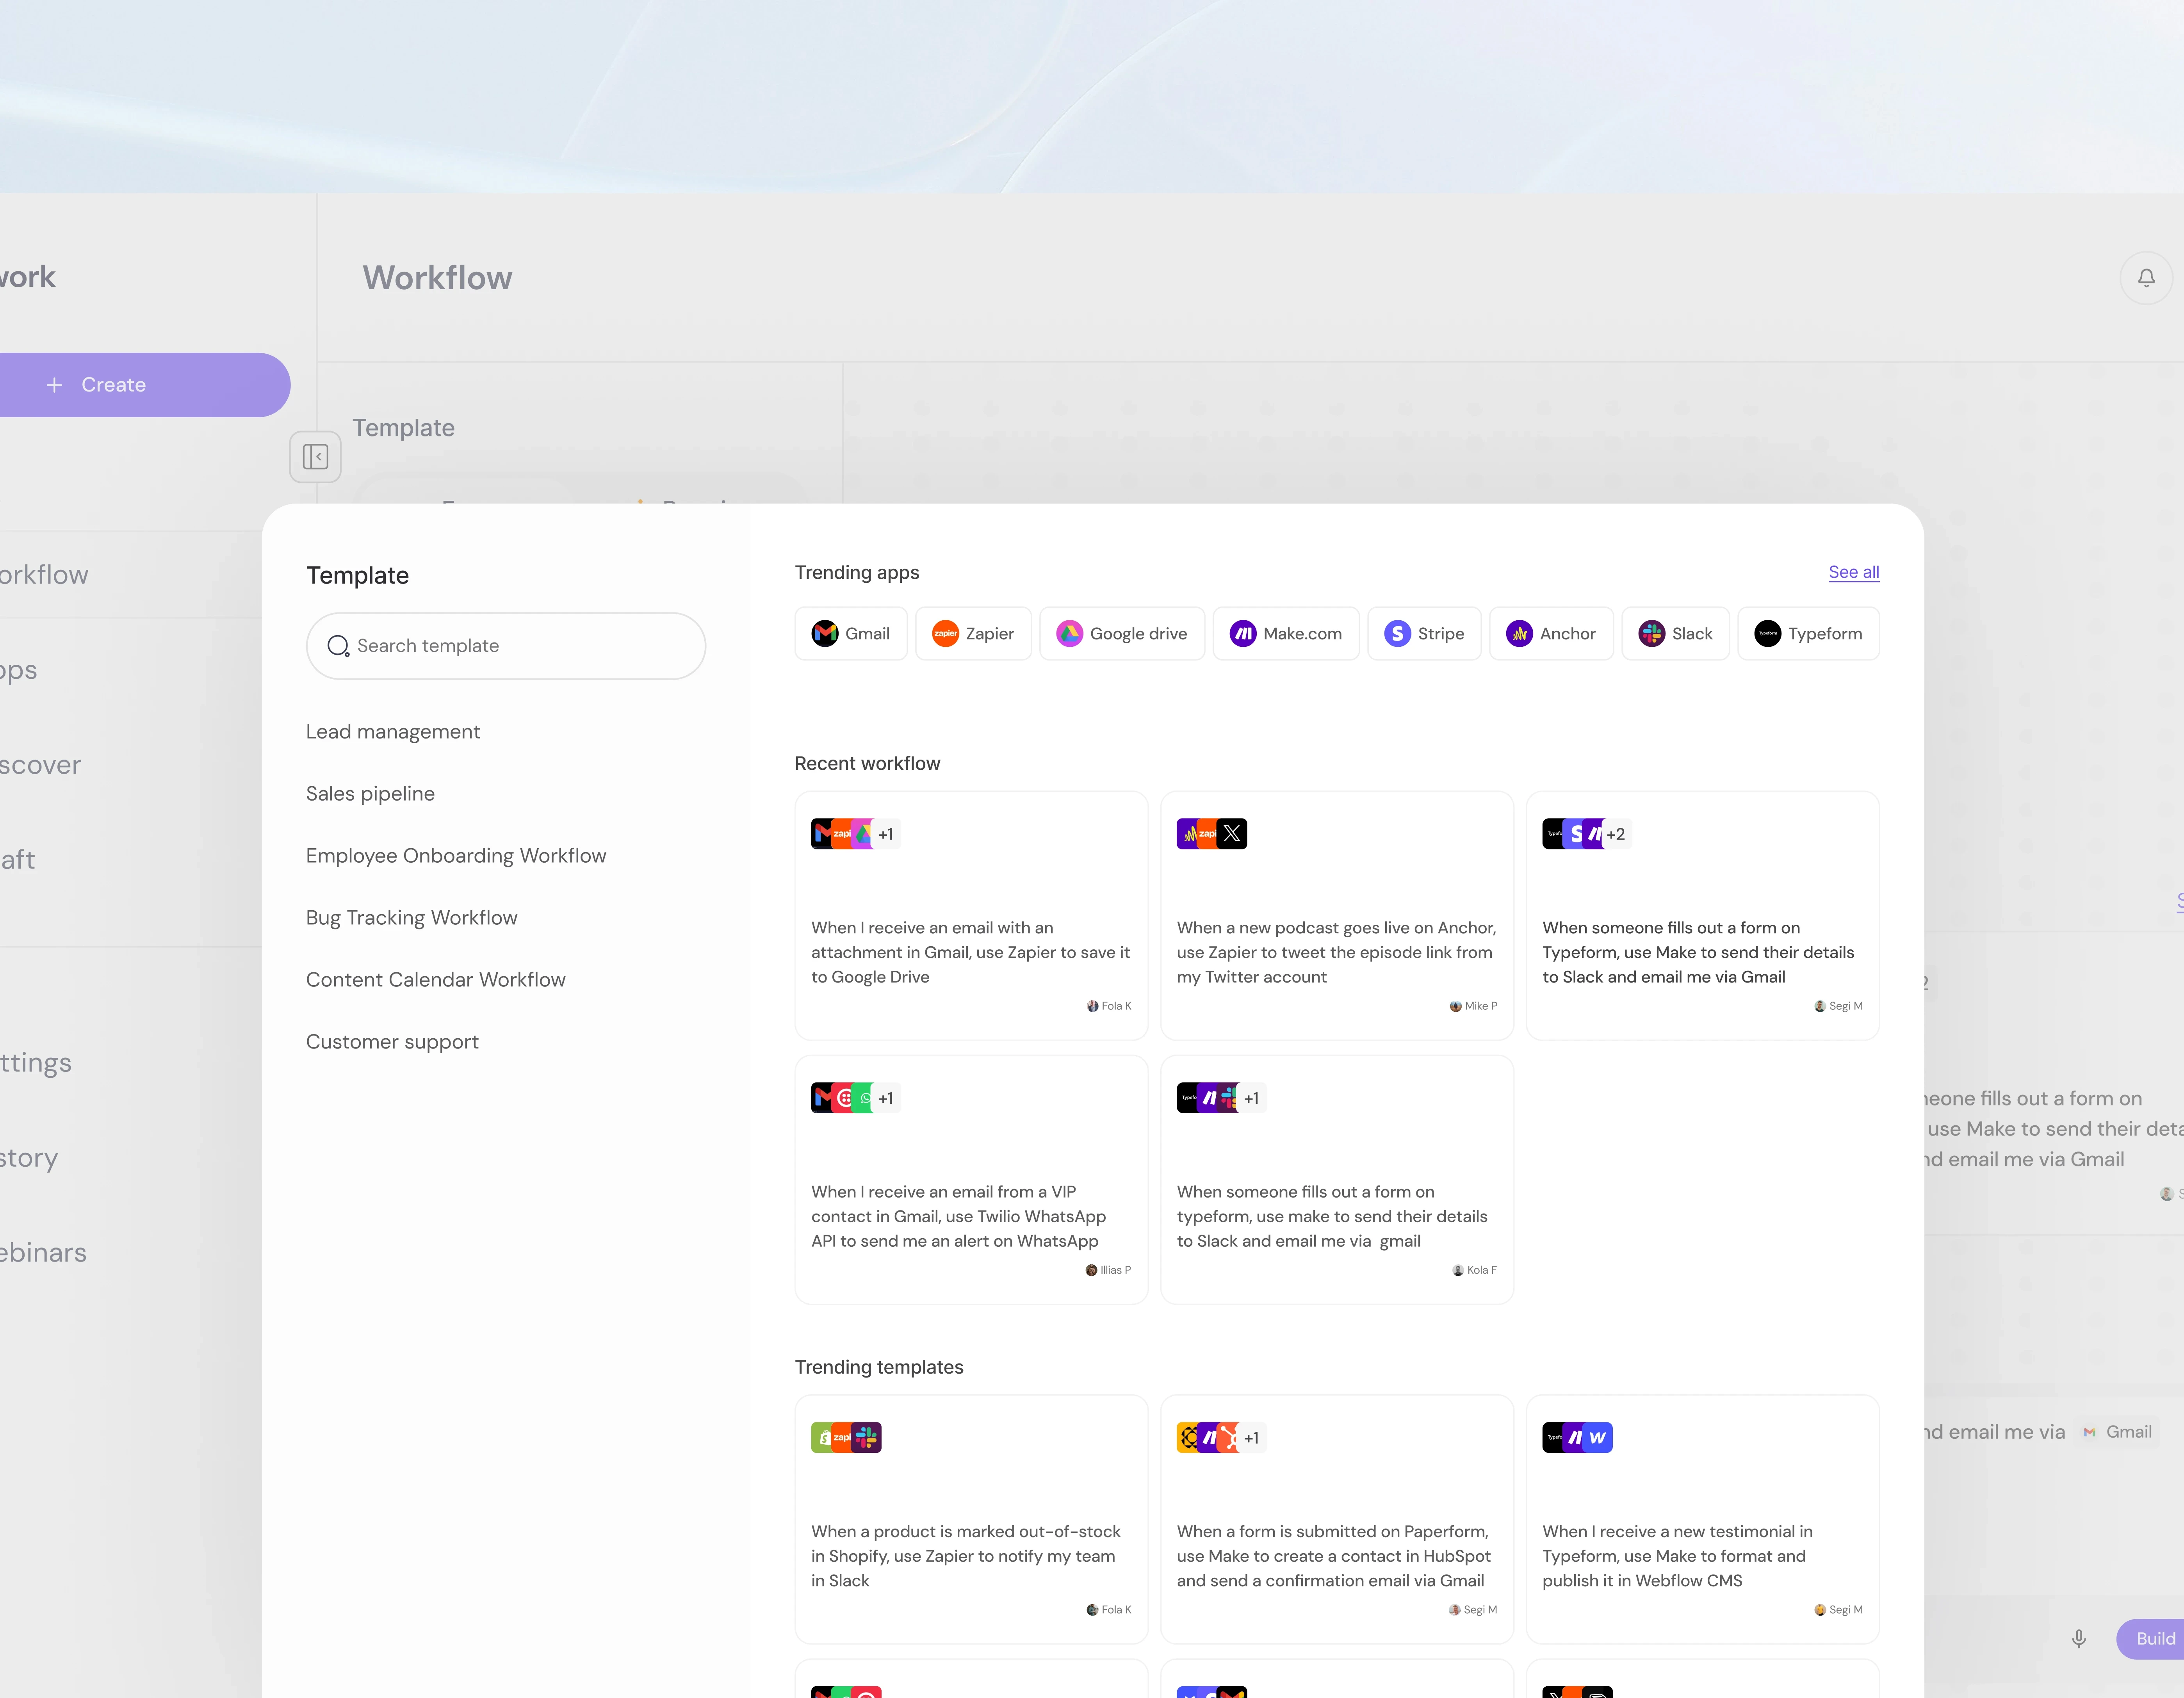The image size is (2184, 1698).
Task: Choose the Typeform app chip
Action: point(1808,634)
